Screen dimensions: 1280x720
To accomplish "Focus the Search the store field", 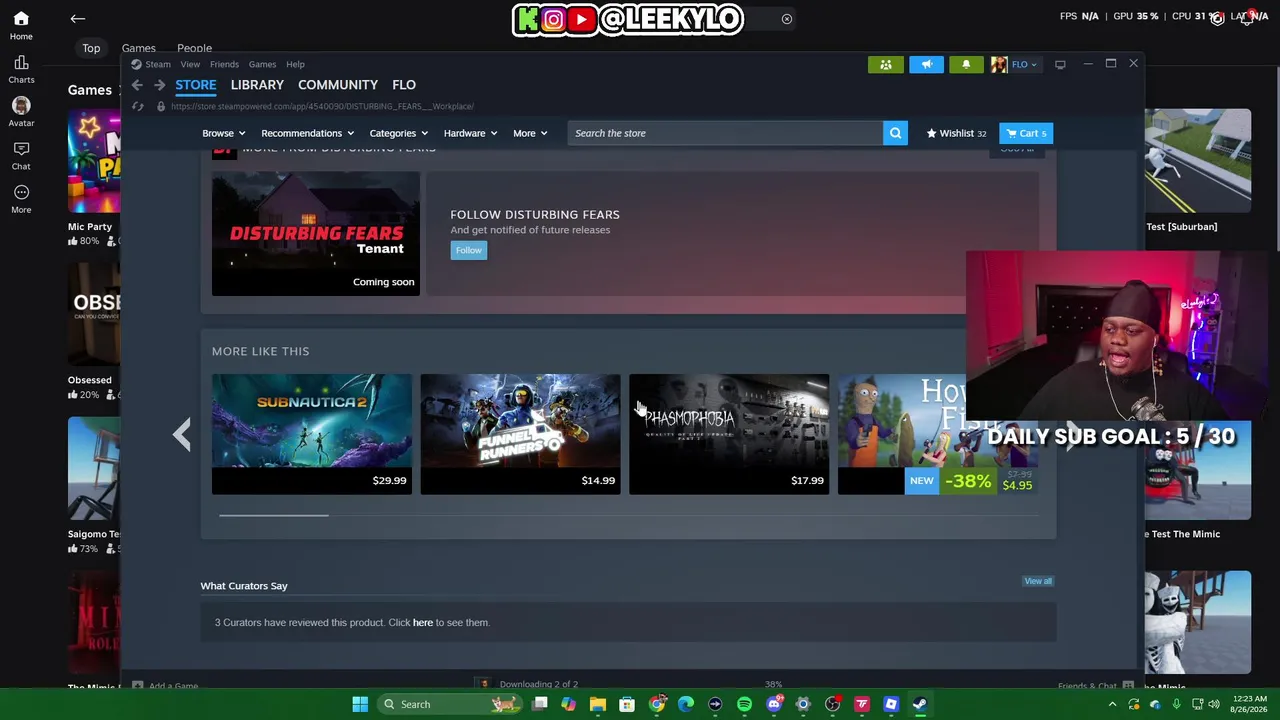I will click(x=726, y=133).
